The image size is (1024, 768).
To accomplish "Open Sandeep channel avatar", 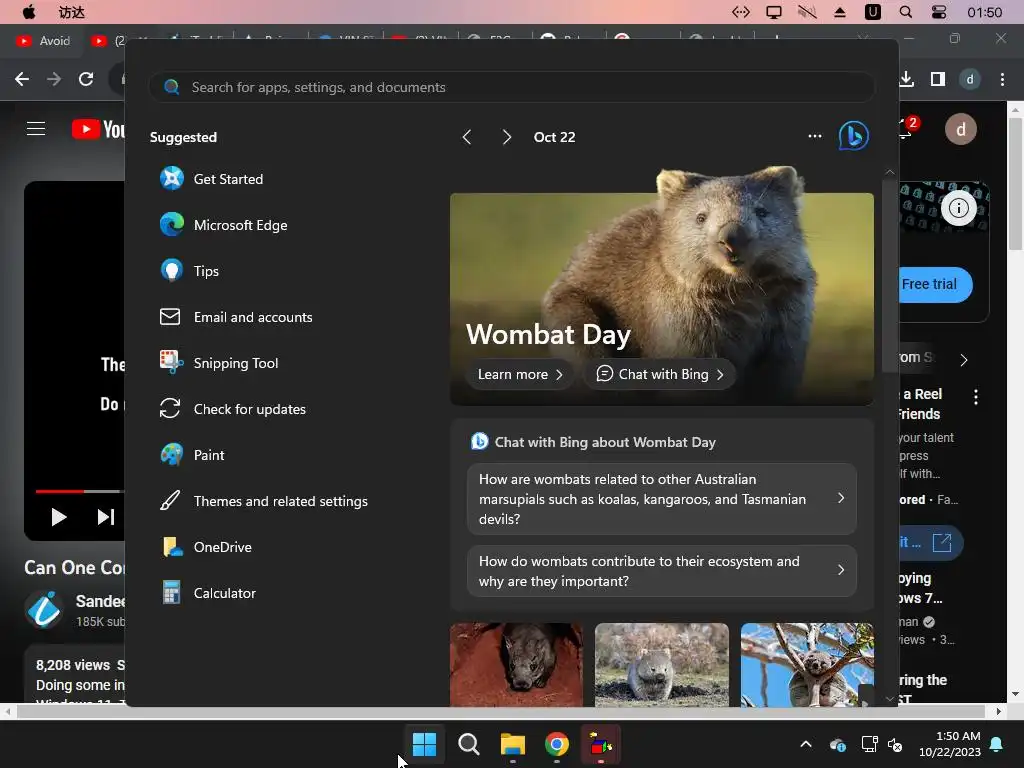I will tap(44, 609).
